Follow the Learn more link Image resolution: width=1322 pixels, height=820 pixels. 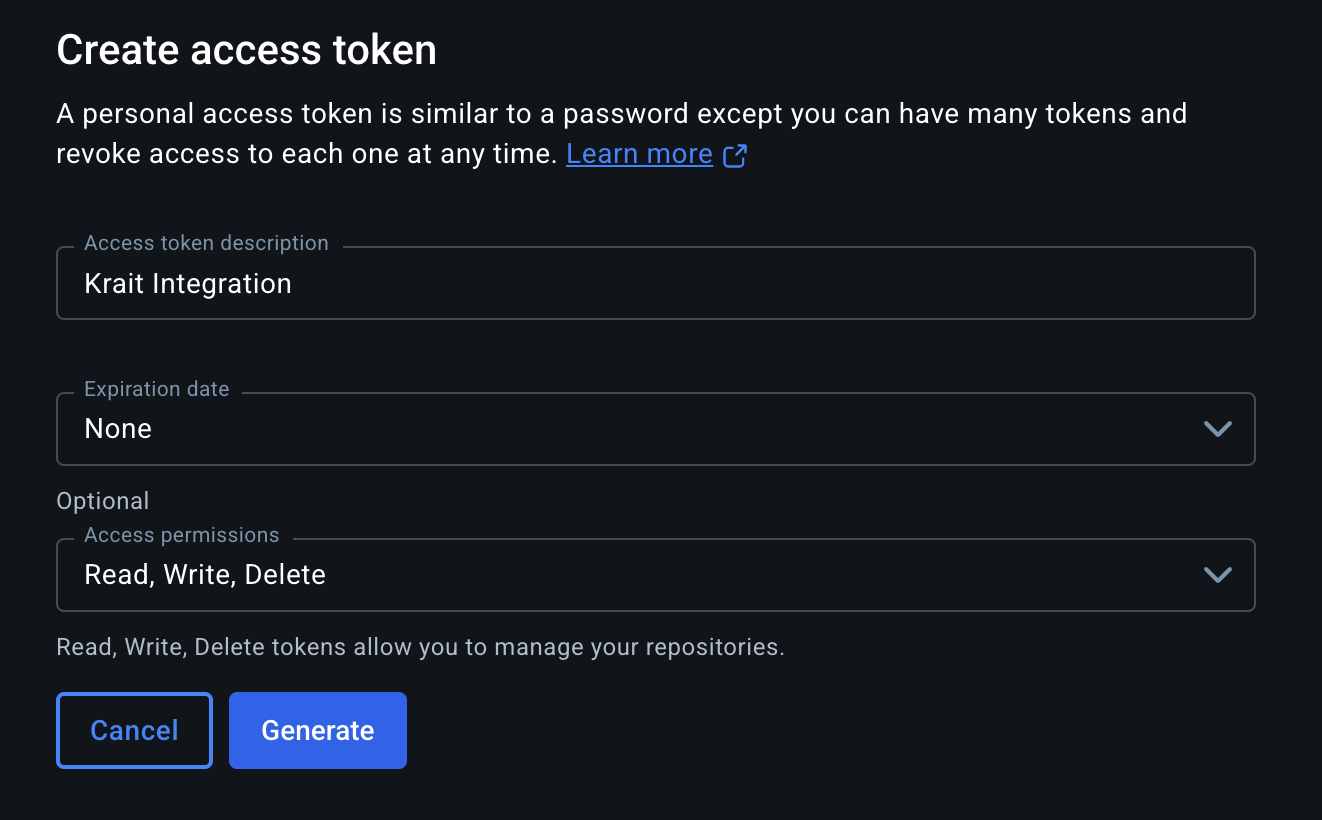pyautogui.click(x=639, y=154)
